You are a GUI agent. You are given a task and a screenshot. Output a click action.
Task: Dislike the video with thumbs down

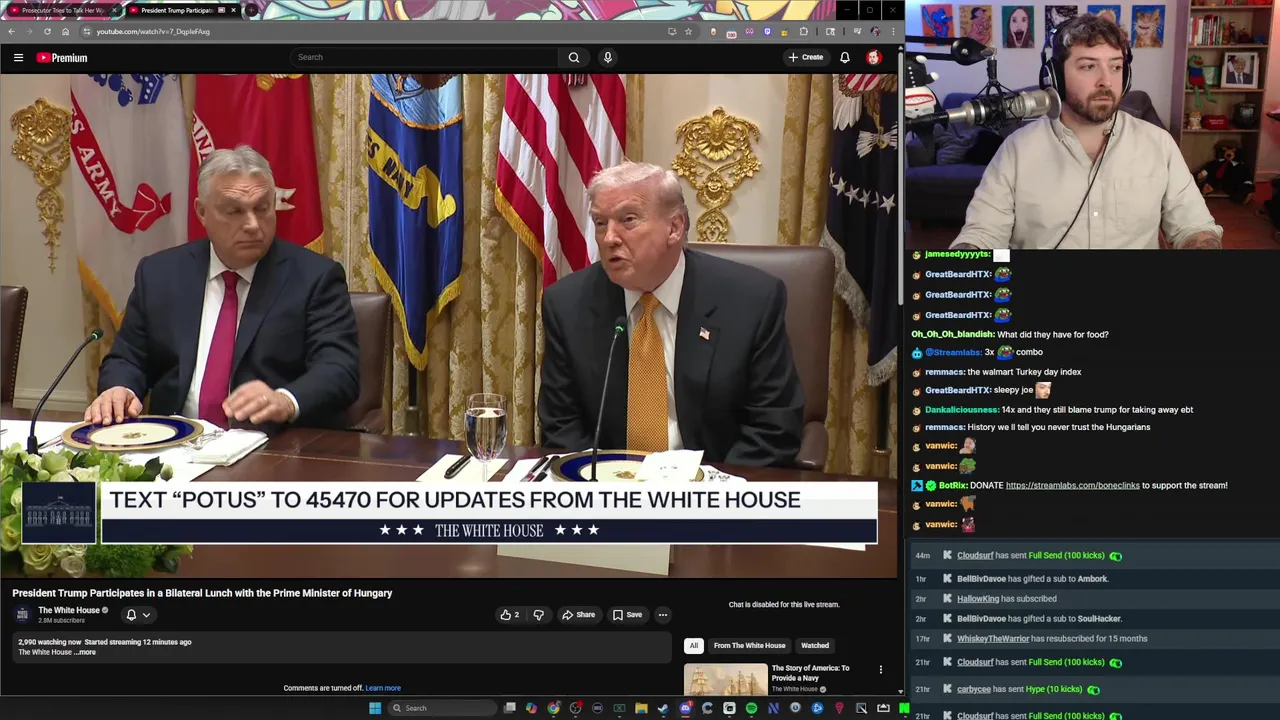[x=538, y=615]
